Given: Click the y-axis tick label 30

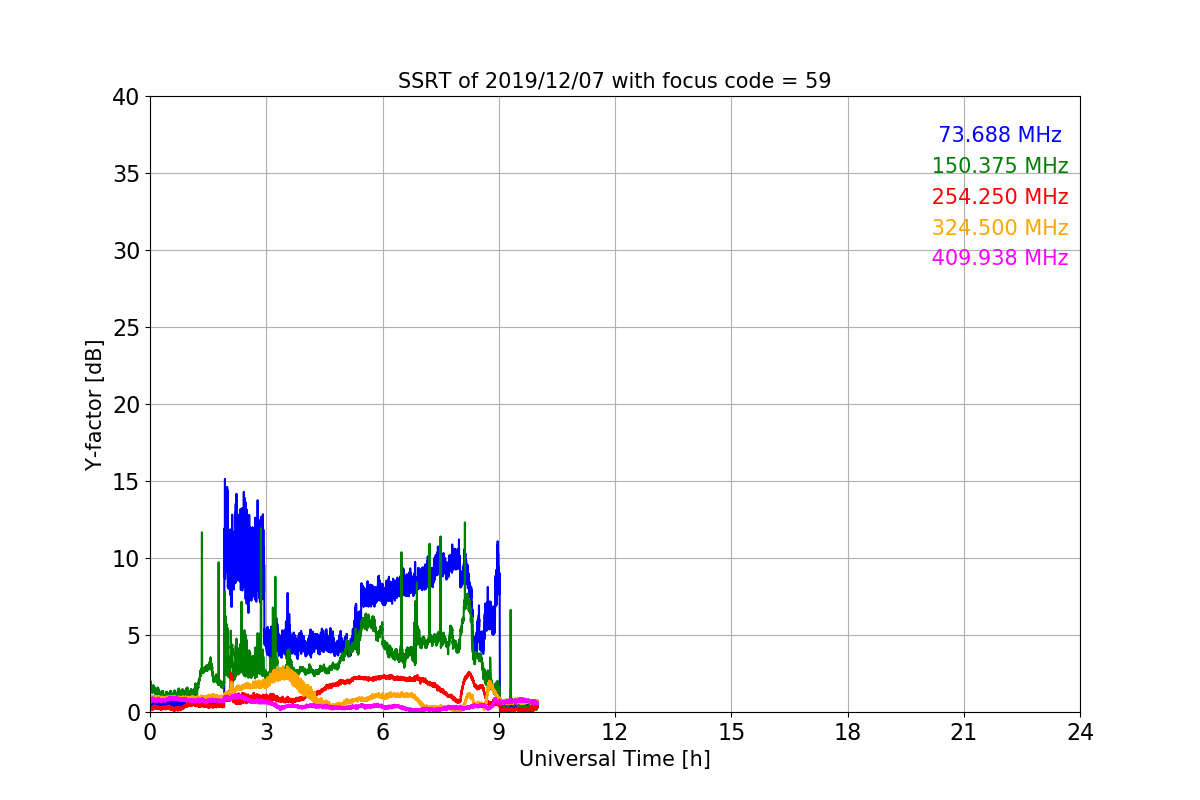Looking at the screenshot, I should 125,251.
